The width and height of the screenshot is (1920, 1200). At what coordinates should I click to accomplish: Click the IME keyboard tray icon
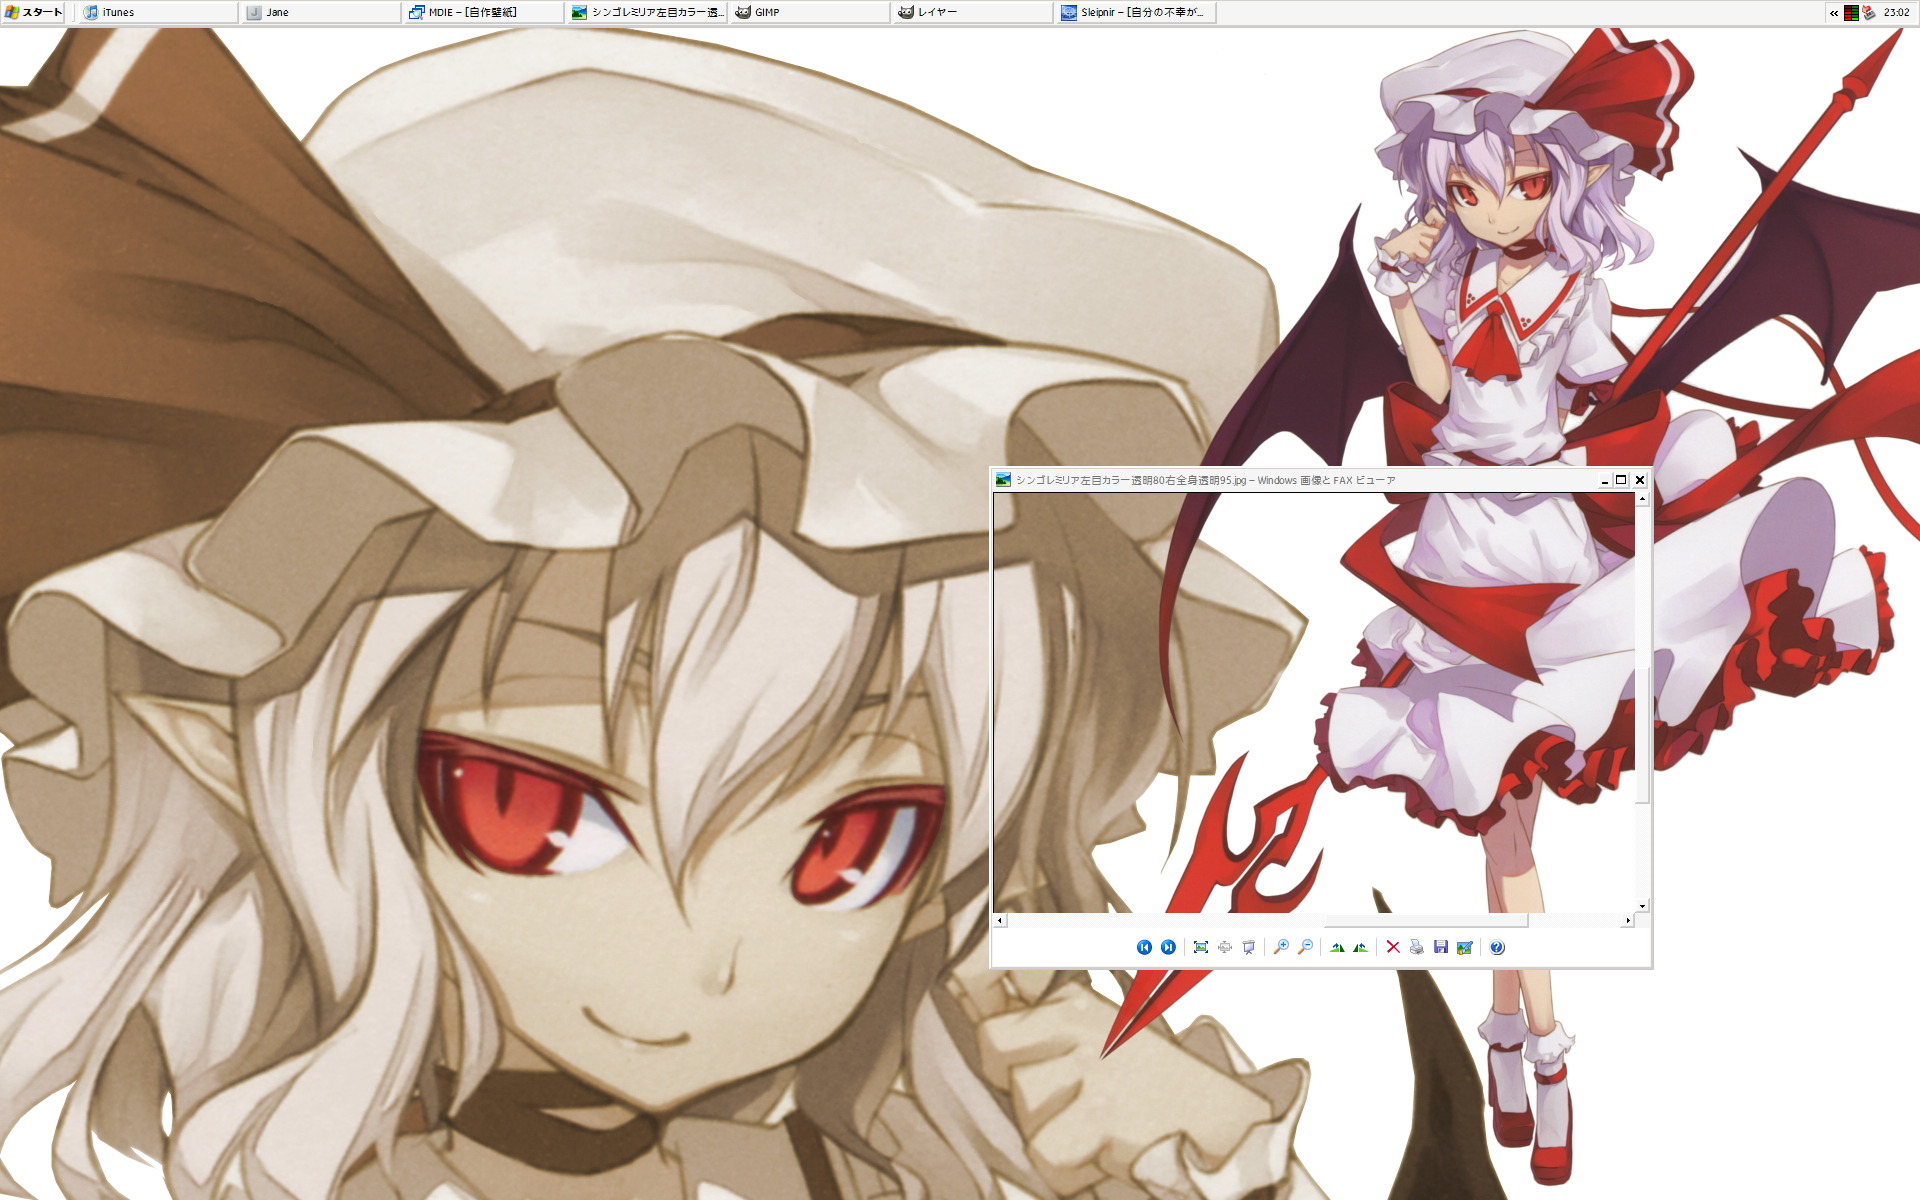pos(1868,13)
